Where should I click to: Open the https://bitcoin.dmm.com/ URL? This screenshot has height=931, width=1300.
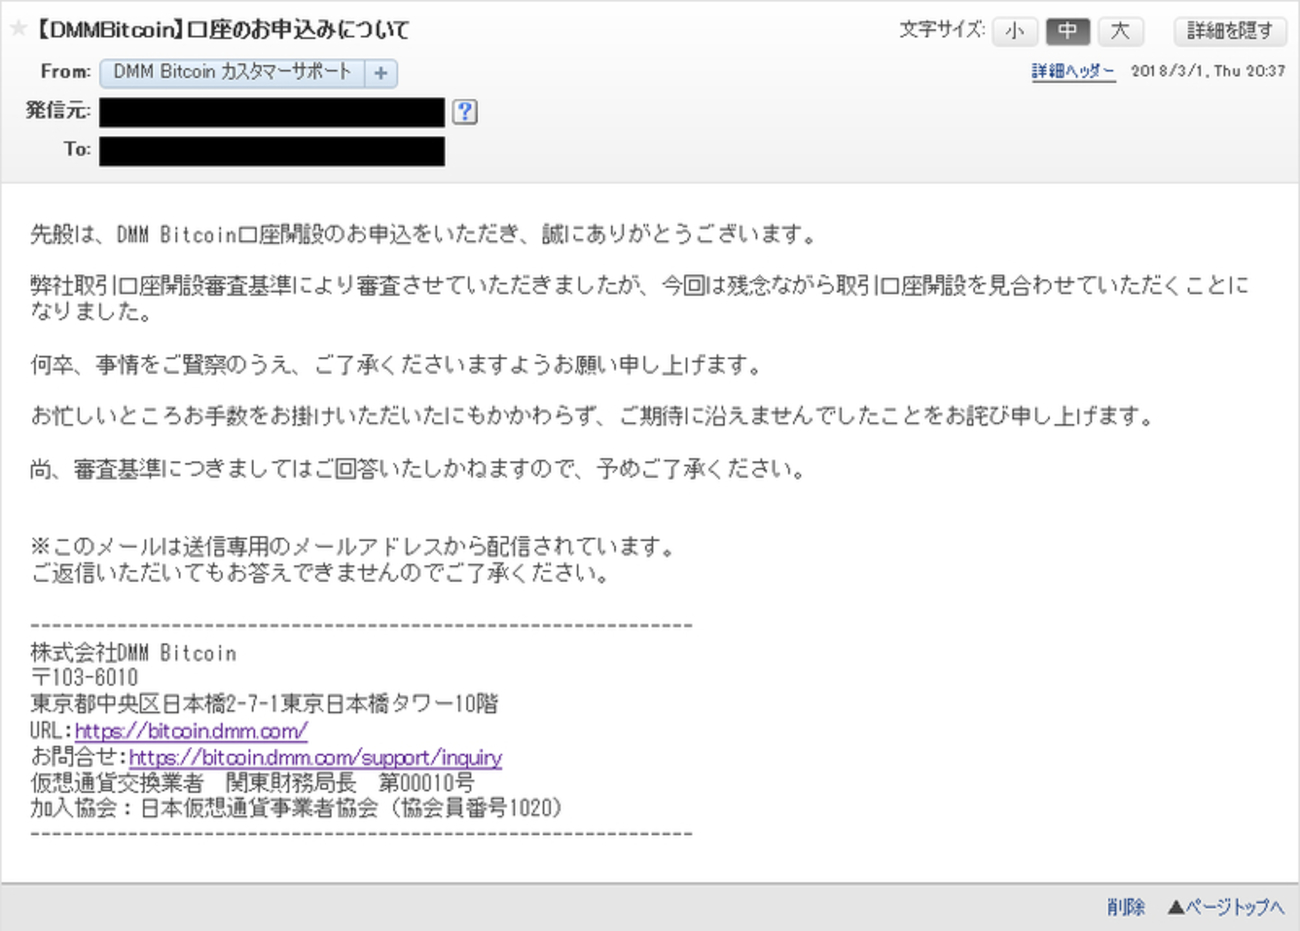coord(190,731)
